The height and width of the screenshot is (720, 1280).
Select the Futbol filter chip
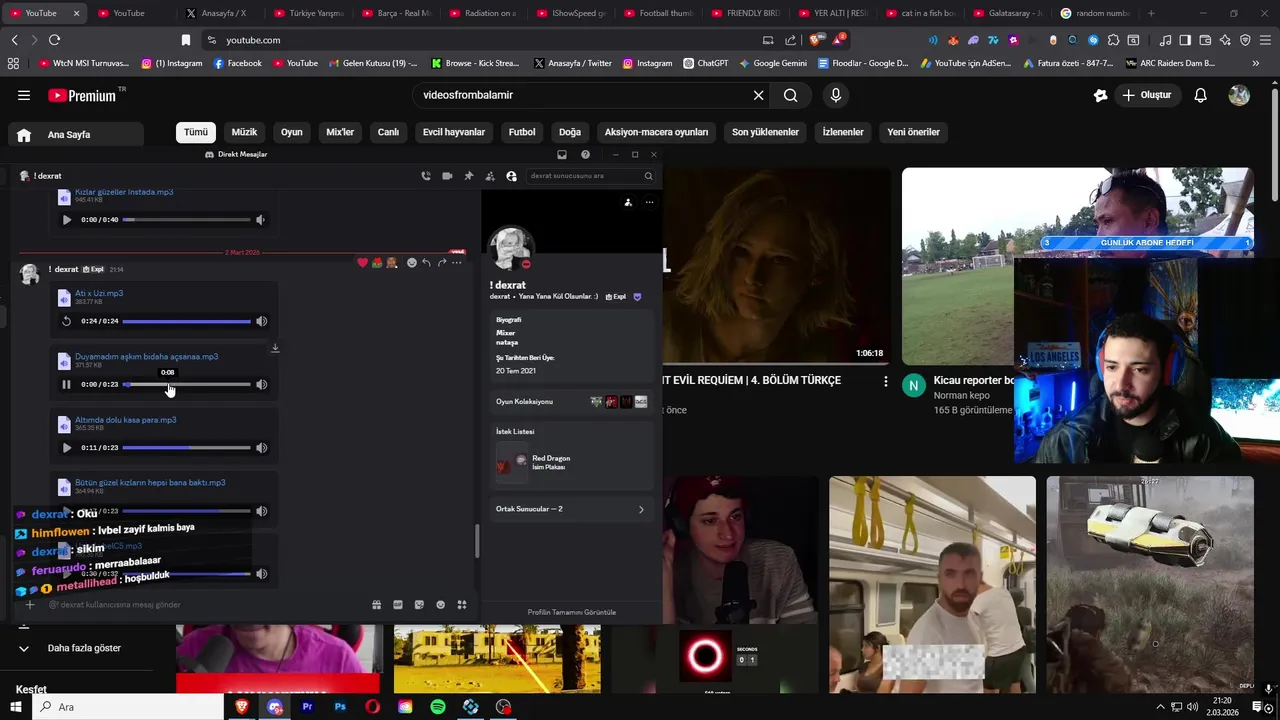[x=522, y=132]
